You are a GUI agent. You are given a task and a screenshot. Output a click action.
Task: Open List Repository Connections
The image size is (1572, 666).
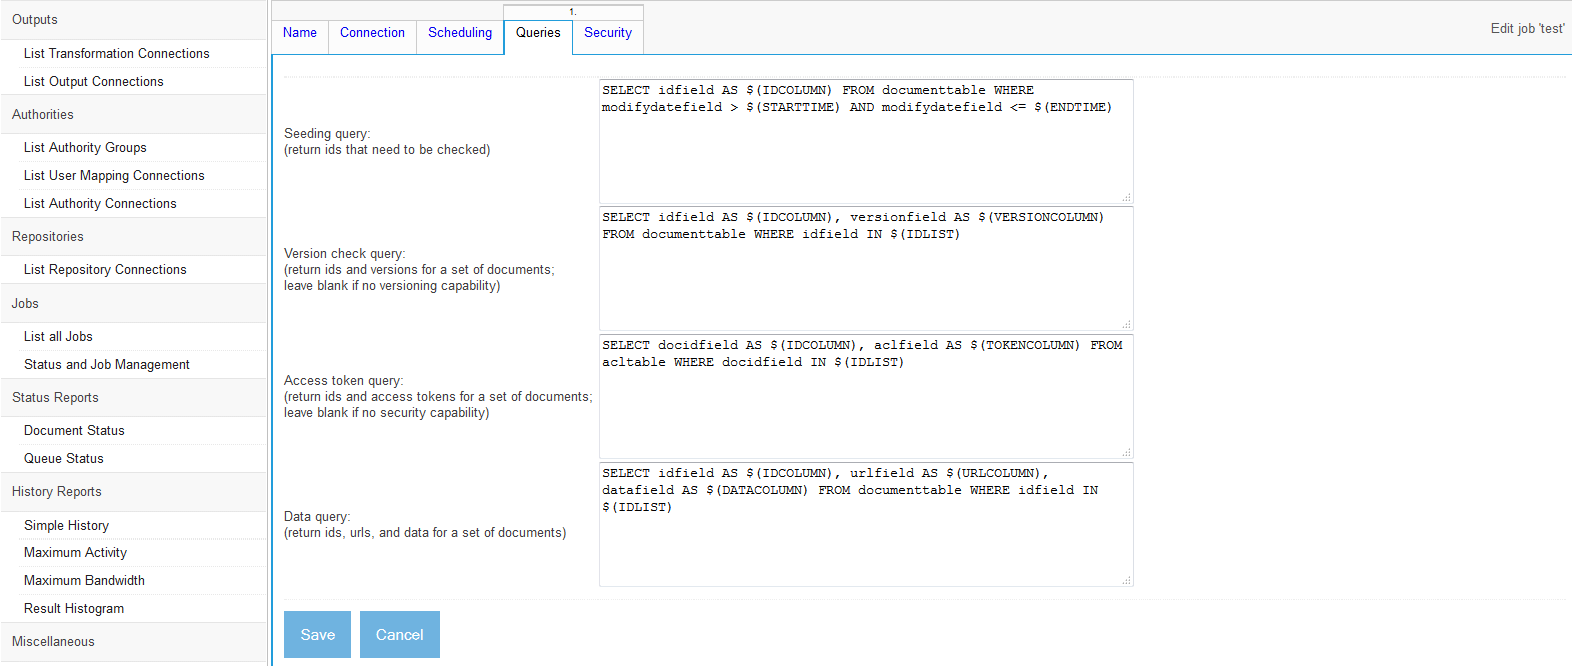coord(105,270)
